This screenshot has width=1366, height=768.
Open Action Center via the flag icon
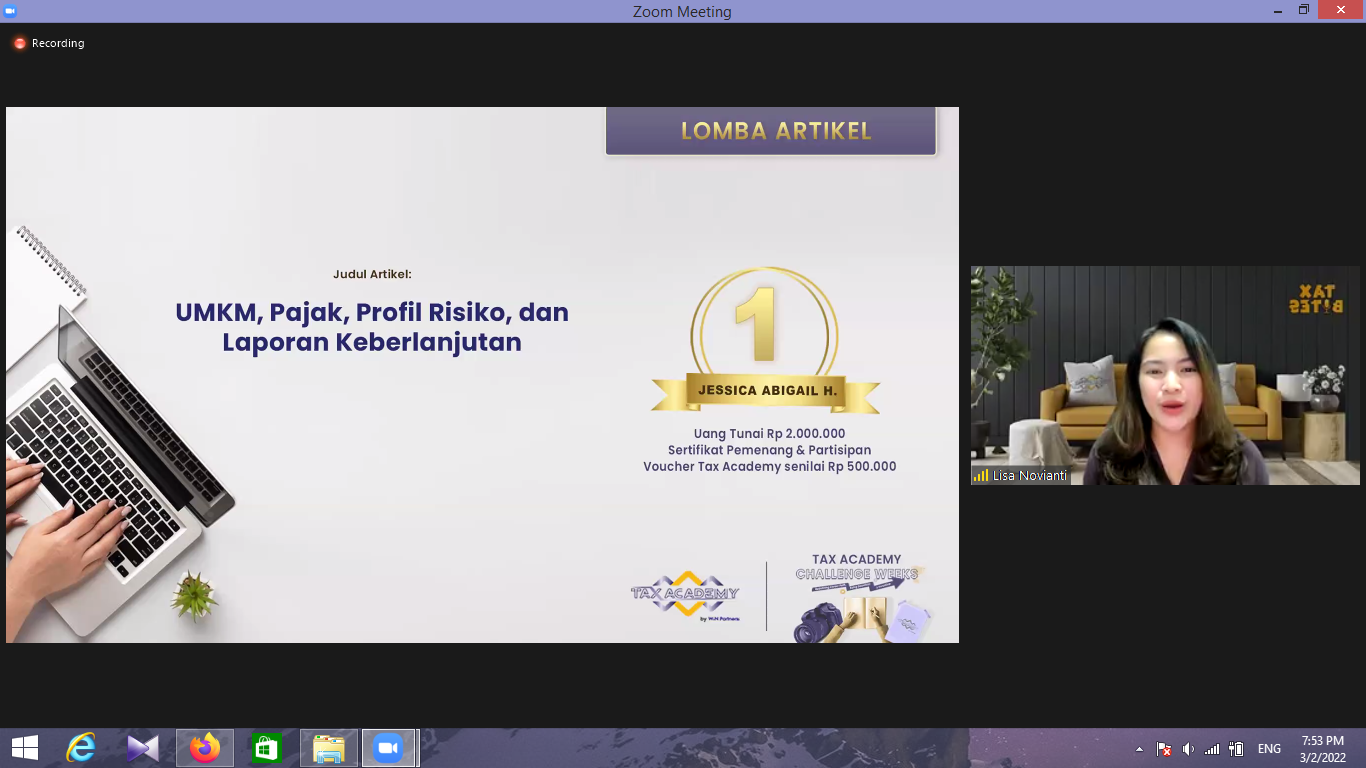click(1163, 748)
